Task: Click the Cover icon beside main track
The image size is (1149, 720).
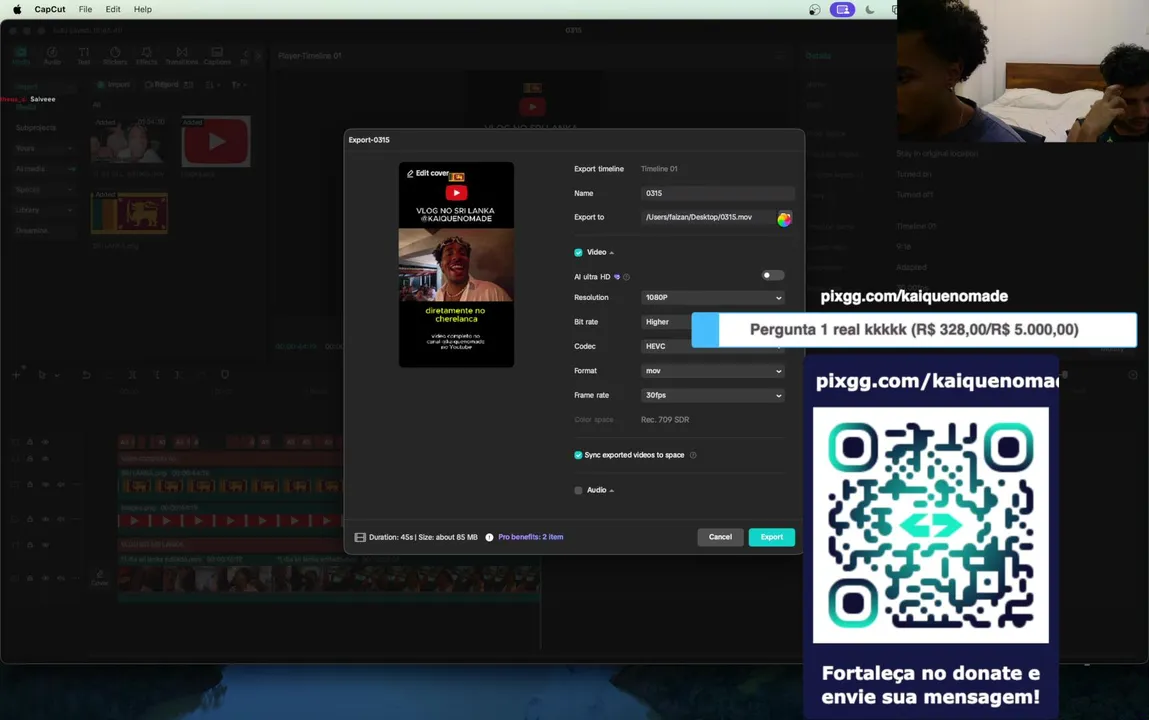Action: tap(100, 578)
